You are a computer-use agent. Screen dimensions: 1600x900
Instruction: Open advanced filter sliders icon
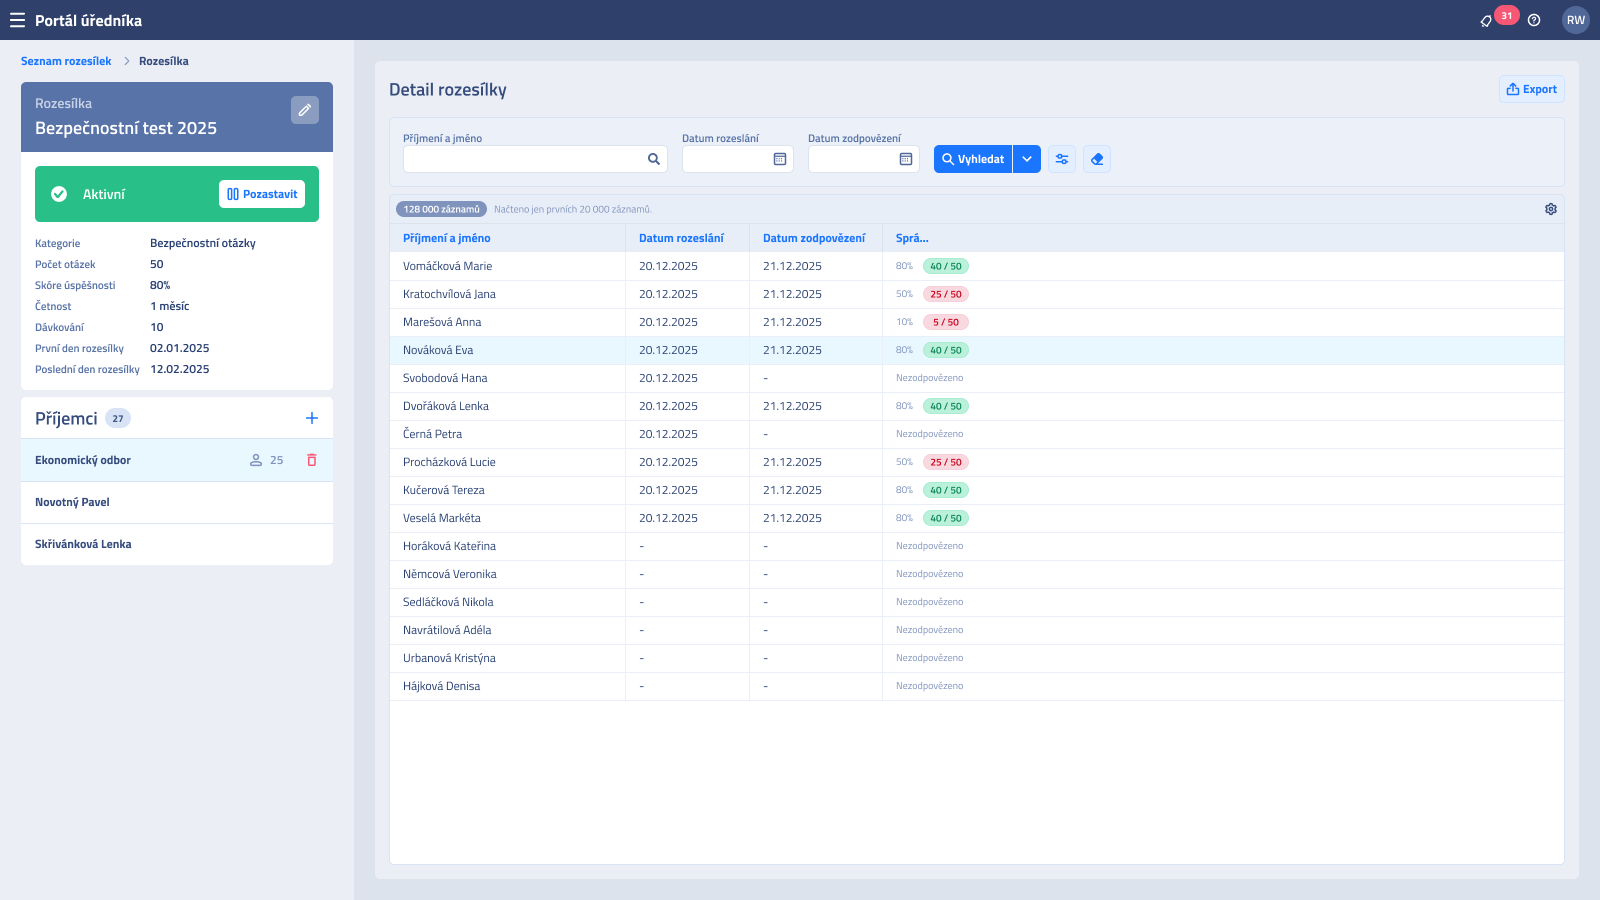[x=1062, y=159]
